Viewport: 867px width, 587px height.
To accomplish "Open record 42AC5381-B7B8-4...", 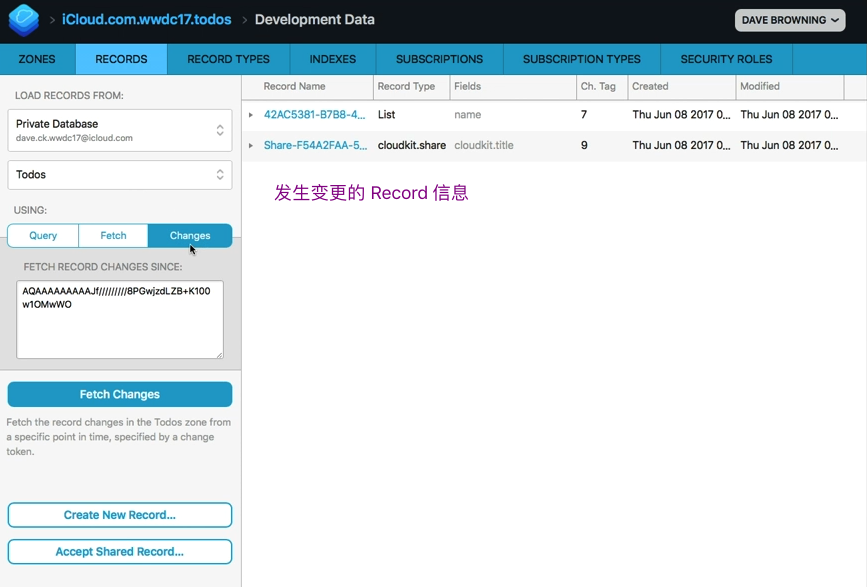I will click(315, 115).
